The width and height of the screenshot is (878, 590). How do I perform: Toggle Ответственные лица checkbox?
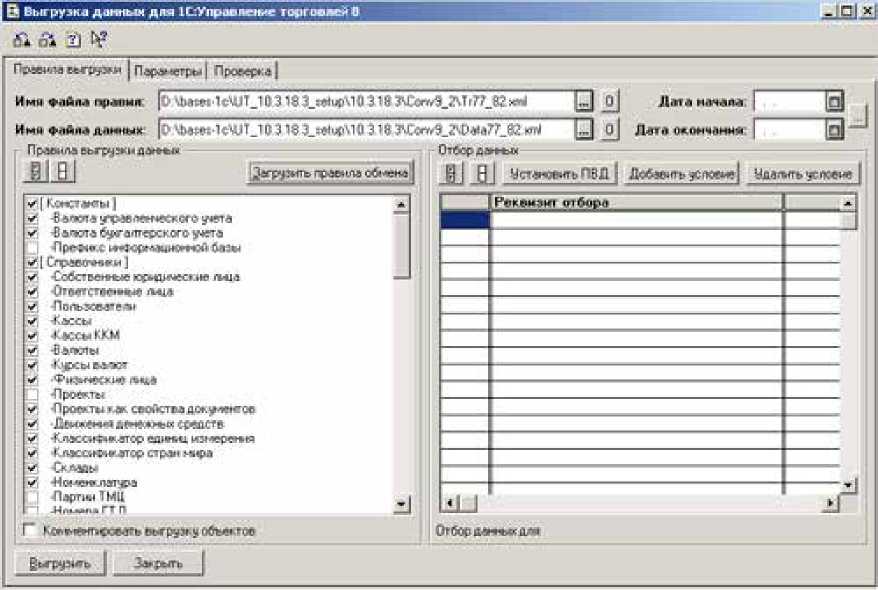click(32, 291)
